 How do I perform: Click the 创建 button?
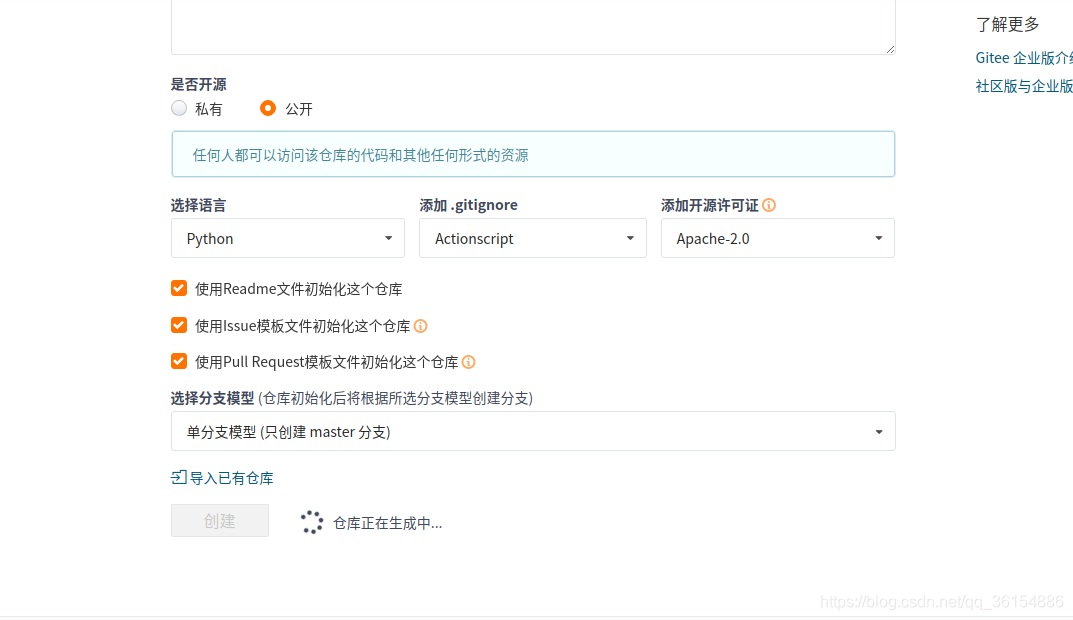pos(220,521)
